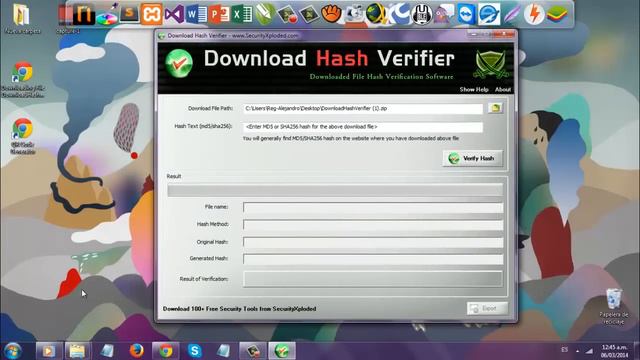Open Skype from the taskbar
This screenshot has height=360, width=640.
click(x=195, y=351)
